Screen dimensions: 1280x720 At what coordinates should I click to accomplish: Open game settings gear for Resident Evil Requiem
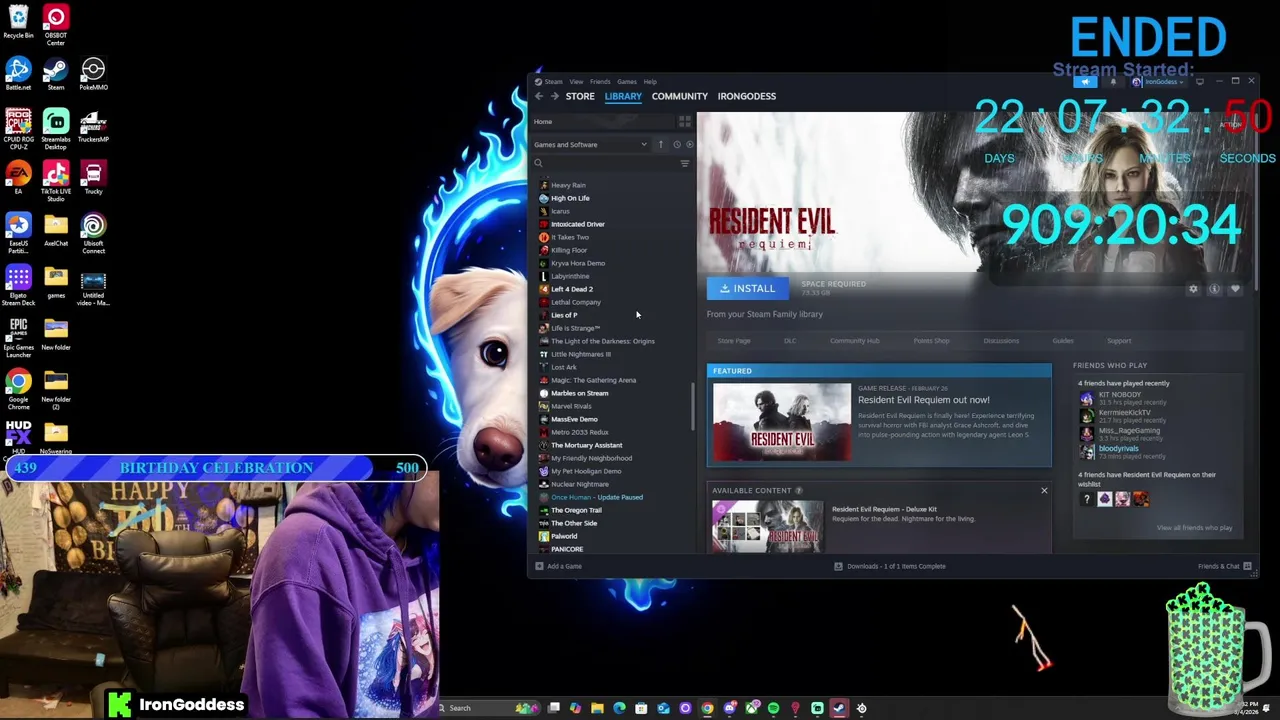pyautogui.click(x=1193, y=289)
